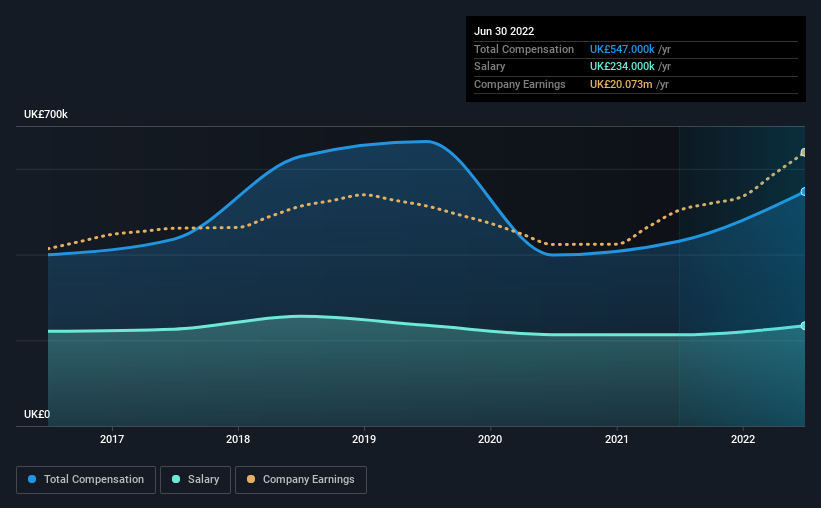Click the Jun 30 2022 tooltip date
The width and height of the screenshot is (821, 508).
504,31
